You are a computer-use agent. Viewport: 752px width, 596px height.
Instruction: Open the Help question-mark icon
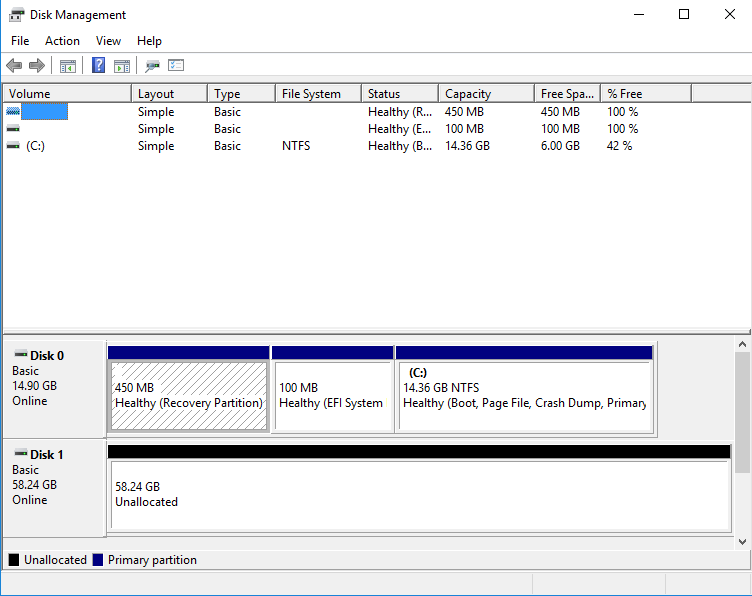(98, 65)
